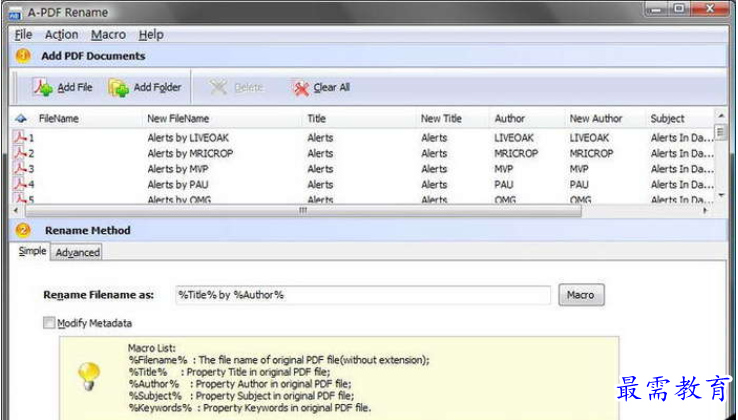Click in the Rename Filename as field
The image size is (738, 420).
(363, 295)
